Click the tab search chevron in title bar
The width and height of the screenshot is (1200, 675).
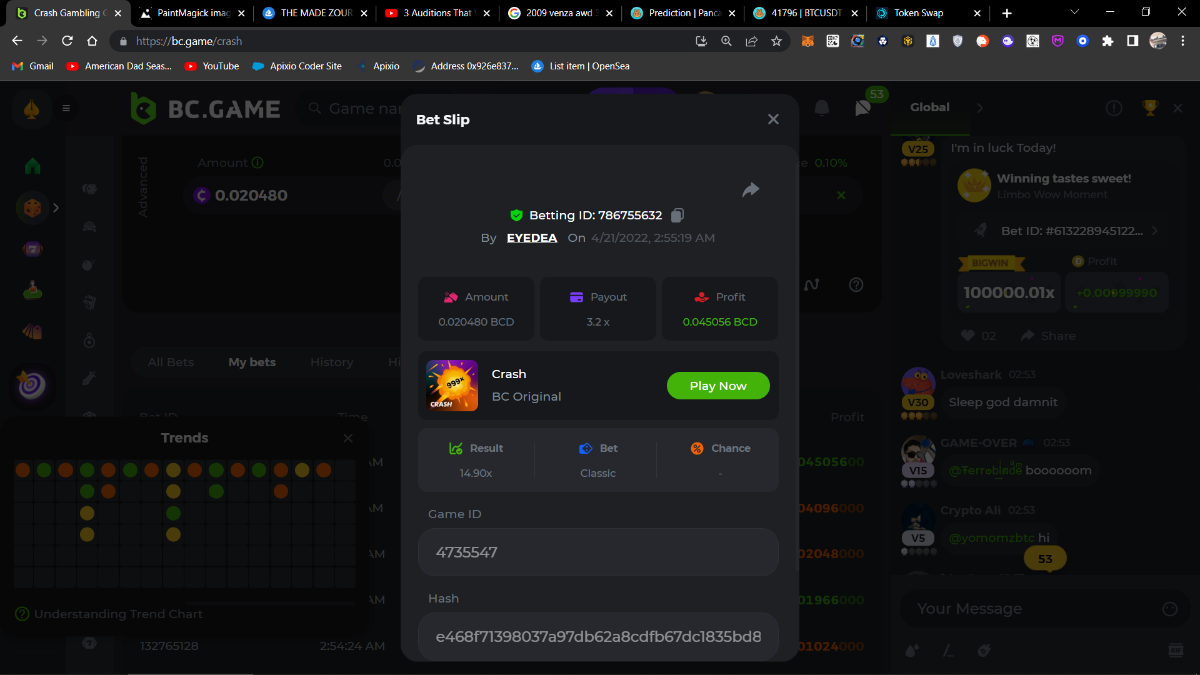tap(1074, 12)
